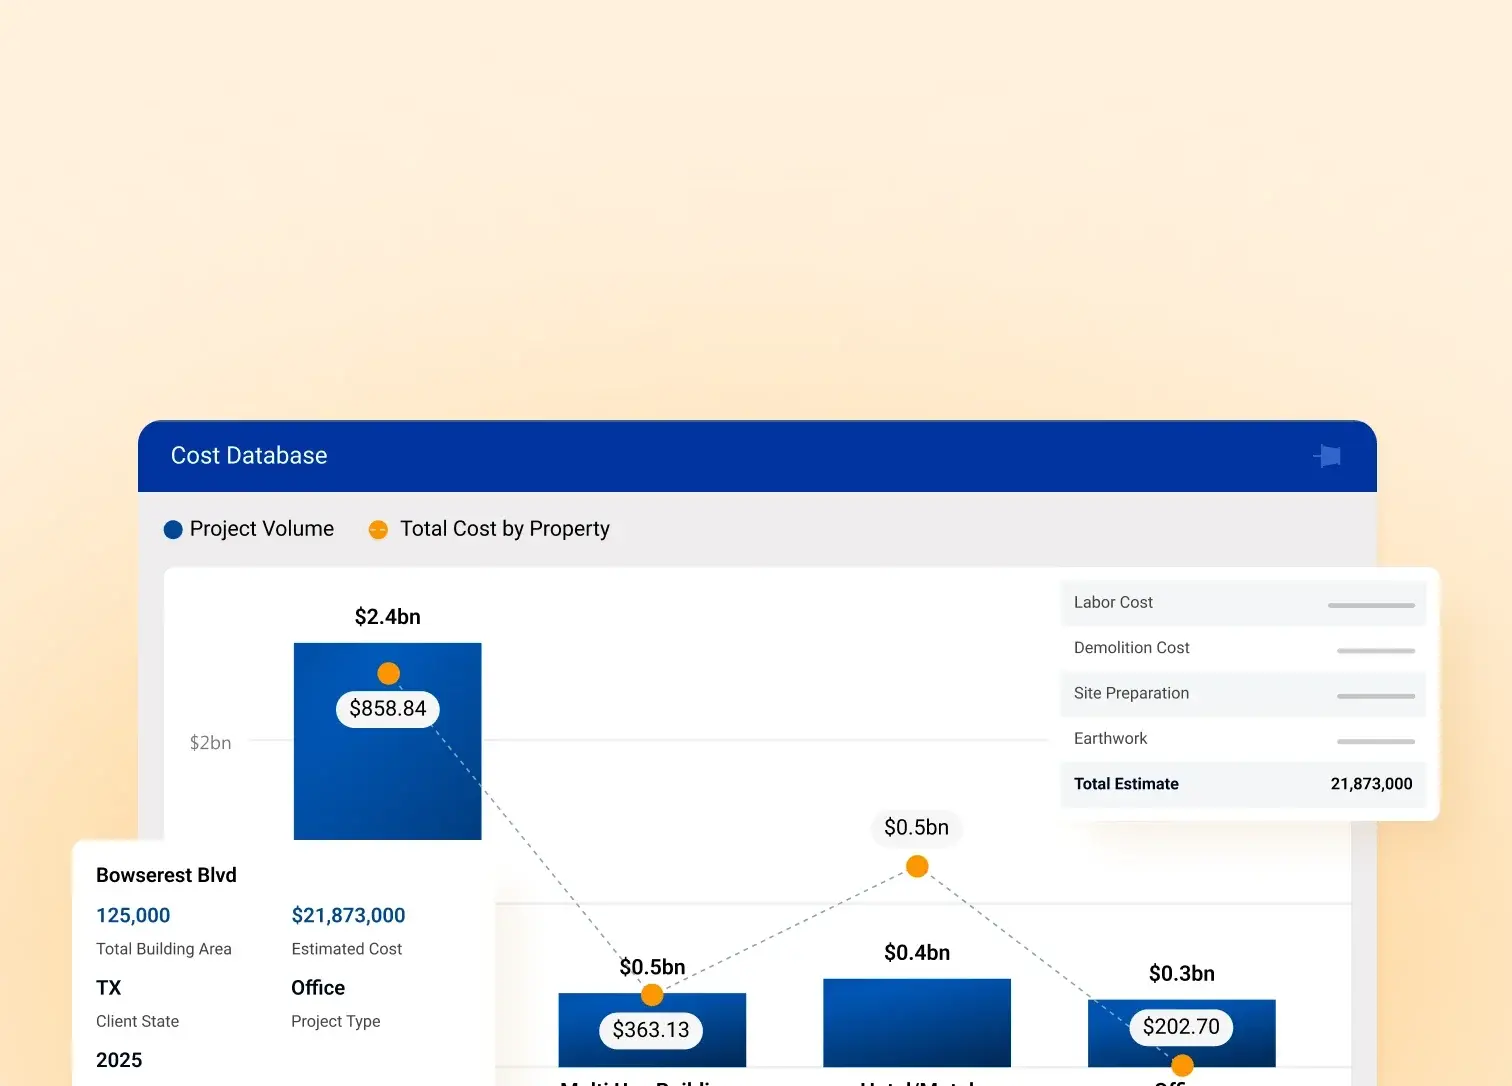The height and width of the screenshot is (1086, 1512).
Task: Click the orange data point below the $0.5bn bubble
Action: point(917,866)
